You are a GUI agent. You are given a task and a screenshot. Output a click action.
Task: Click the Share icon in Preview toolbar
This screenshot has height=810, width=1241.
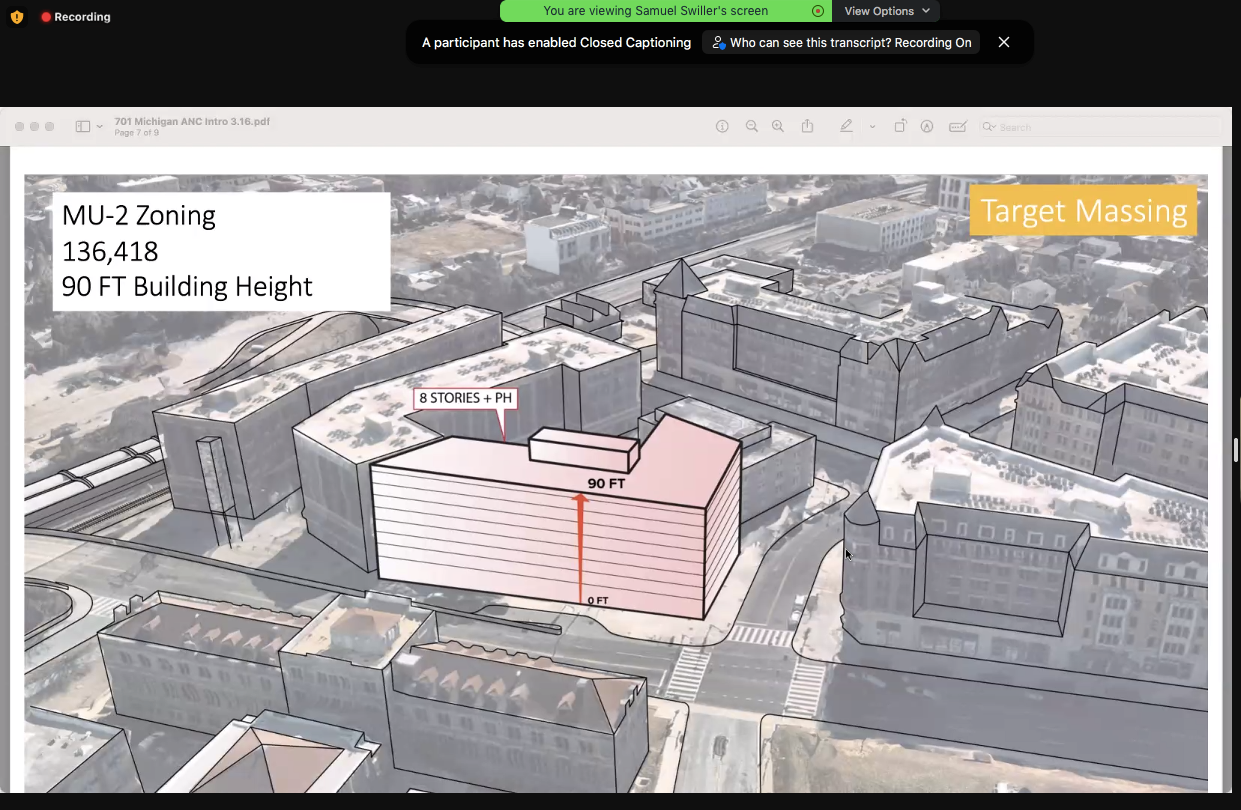click(807, 127)
